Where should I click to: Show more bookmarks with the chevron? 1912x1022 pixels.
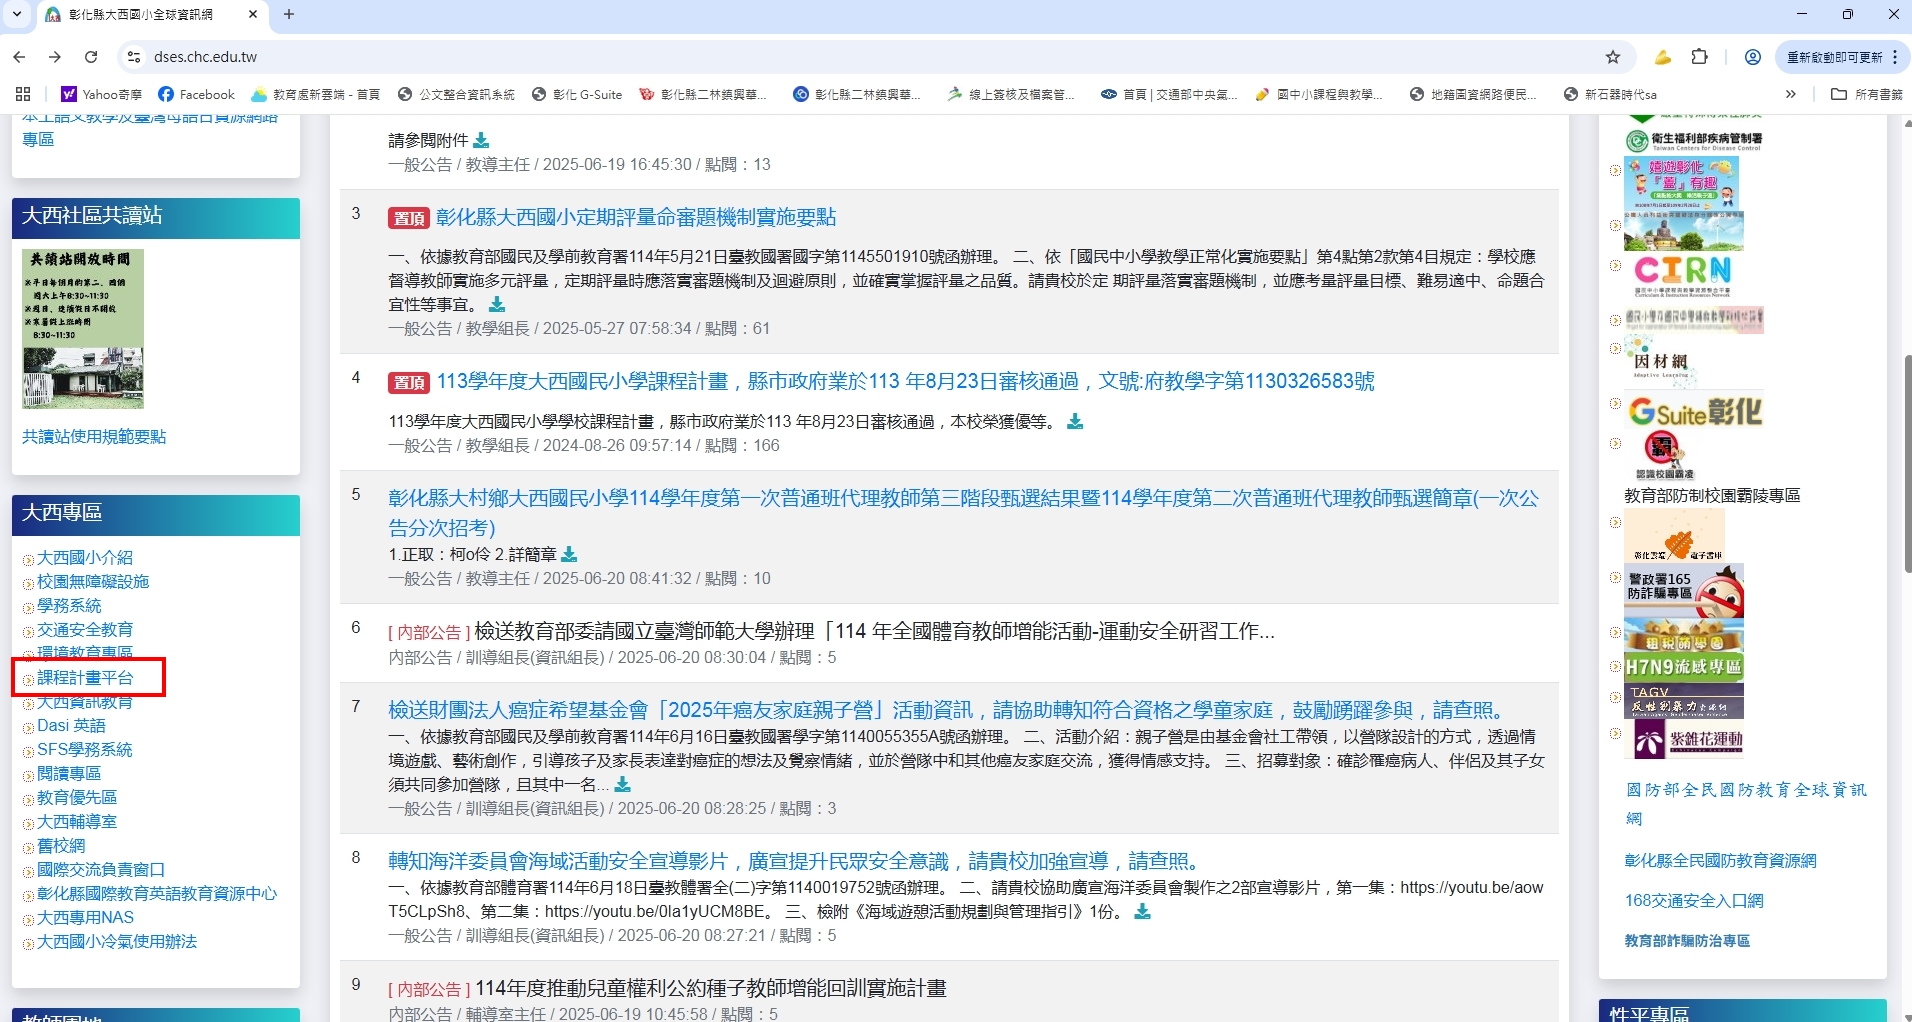(x=1790, y=94)
